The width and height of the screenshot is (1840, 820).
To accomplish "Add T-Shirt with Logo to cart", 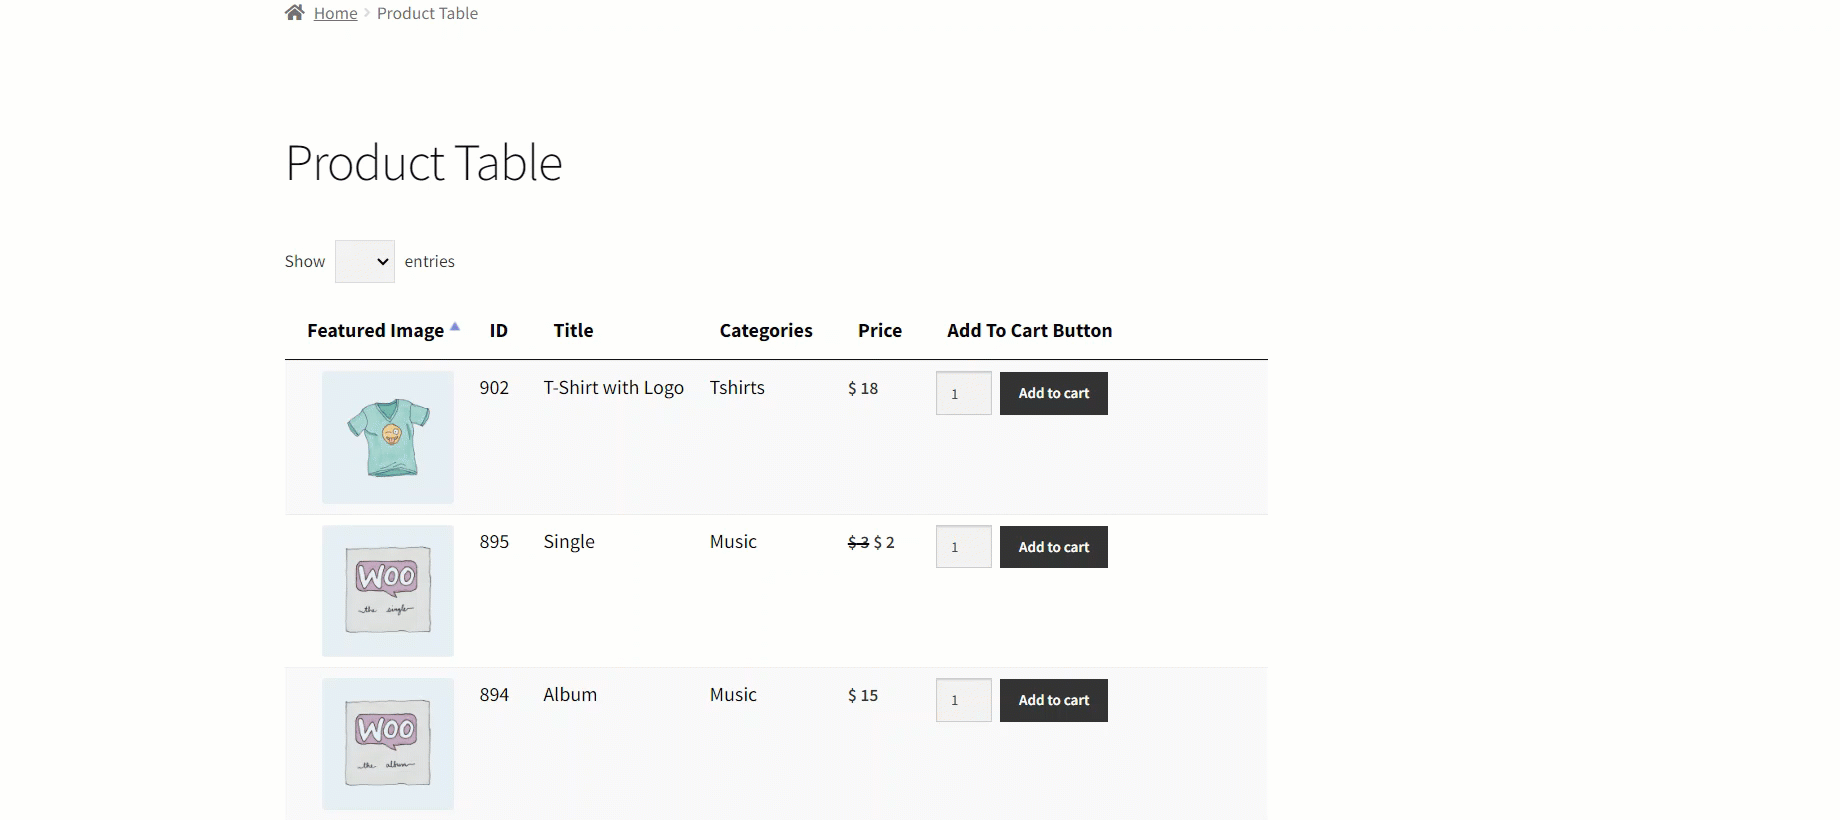I will click(x=1053, y=394).
